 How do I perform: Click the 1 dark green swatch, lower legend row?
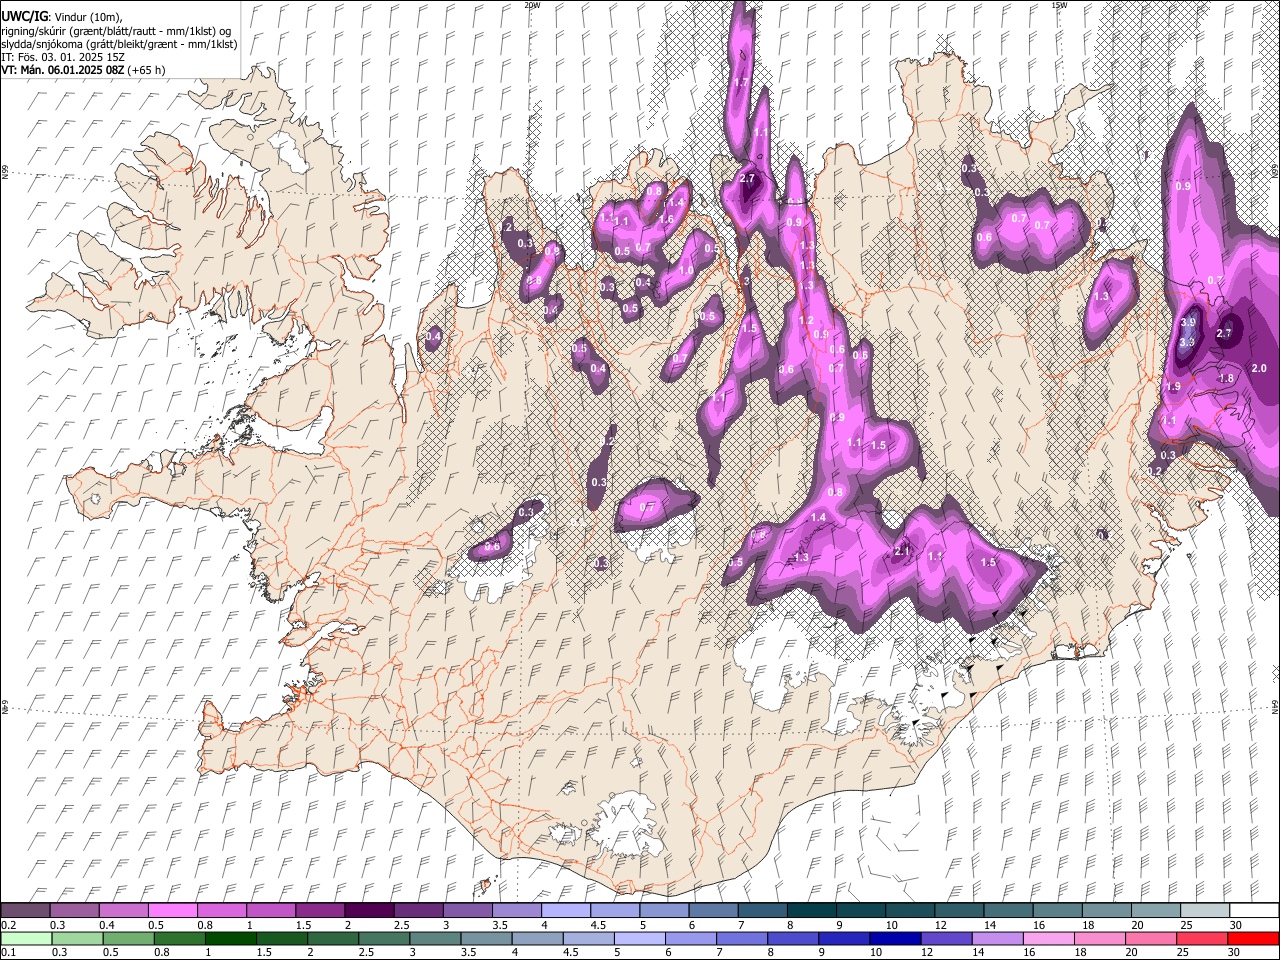232,938
